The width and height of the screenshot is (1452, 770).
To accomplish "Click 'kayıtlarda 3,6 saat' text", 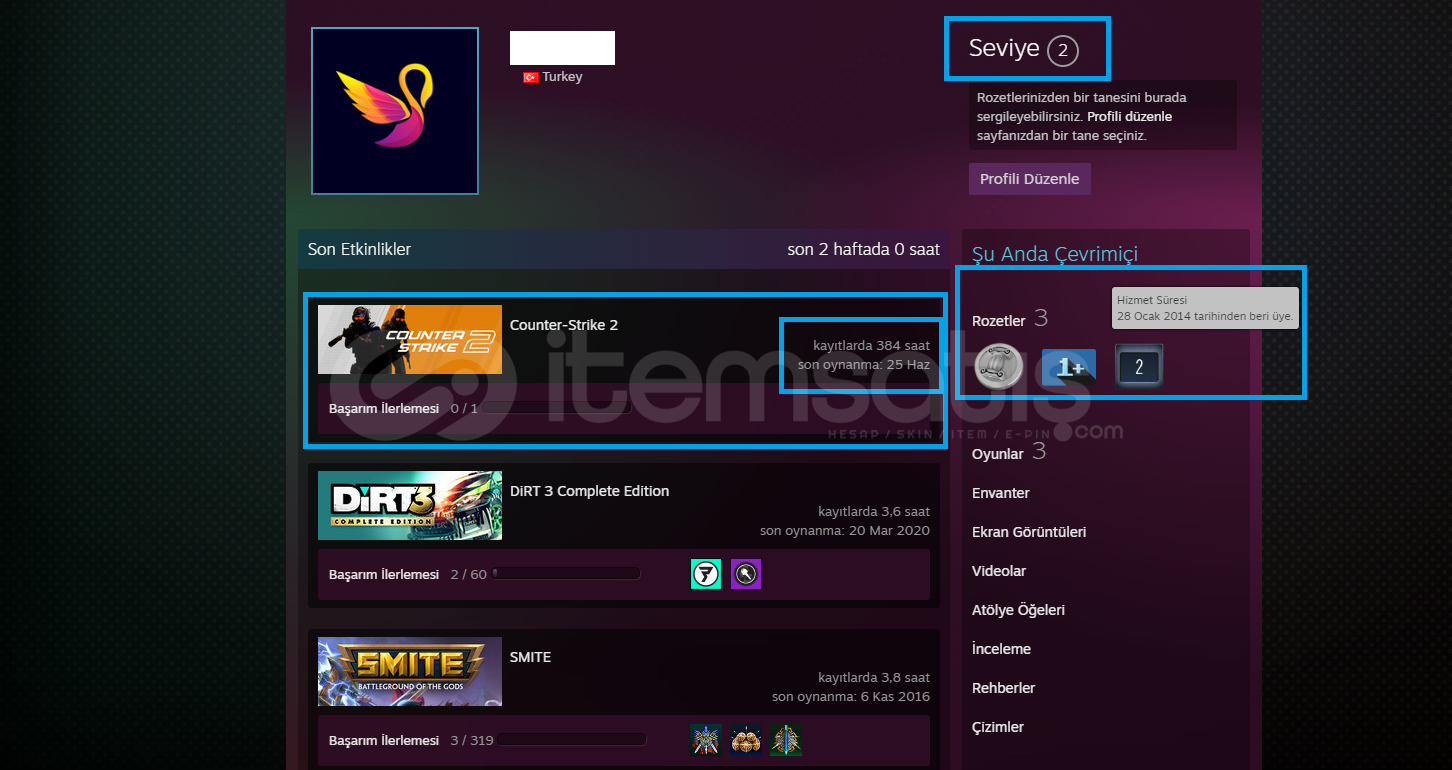I will [874, 511].
